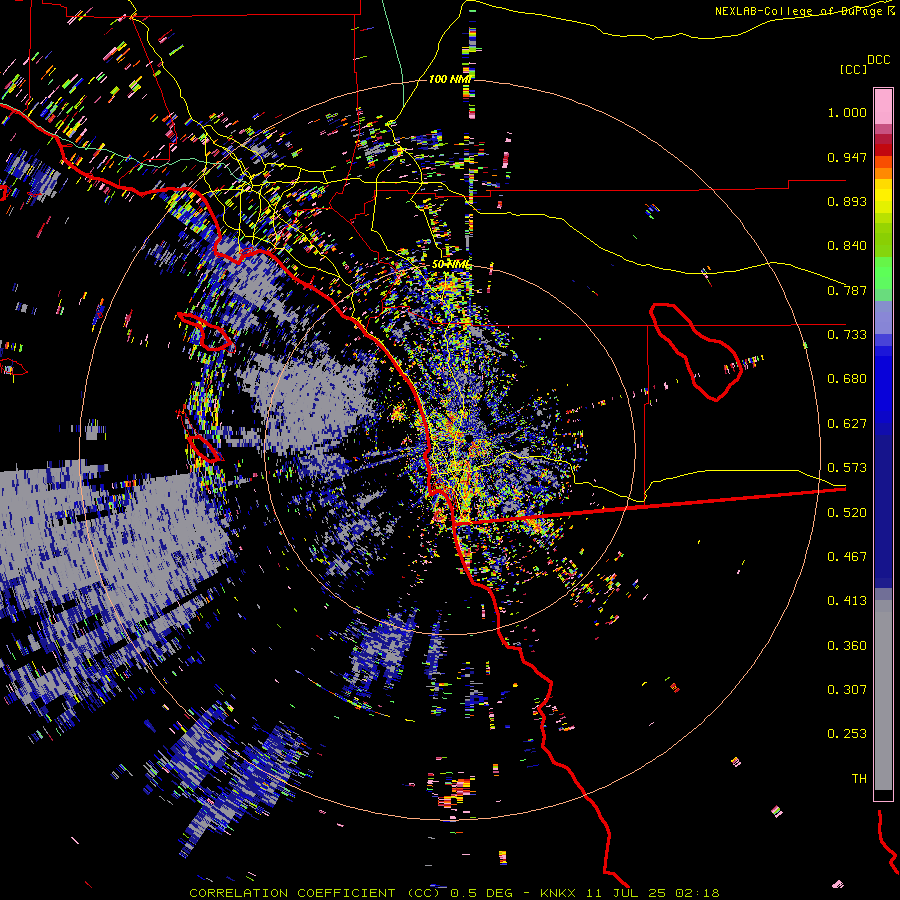
Task: Click the 0.307 scale value
Action: coord(847,690)
